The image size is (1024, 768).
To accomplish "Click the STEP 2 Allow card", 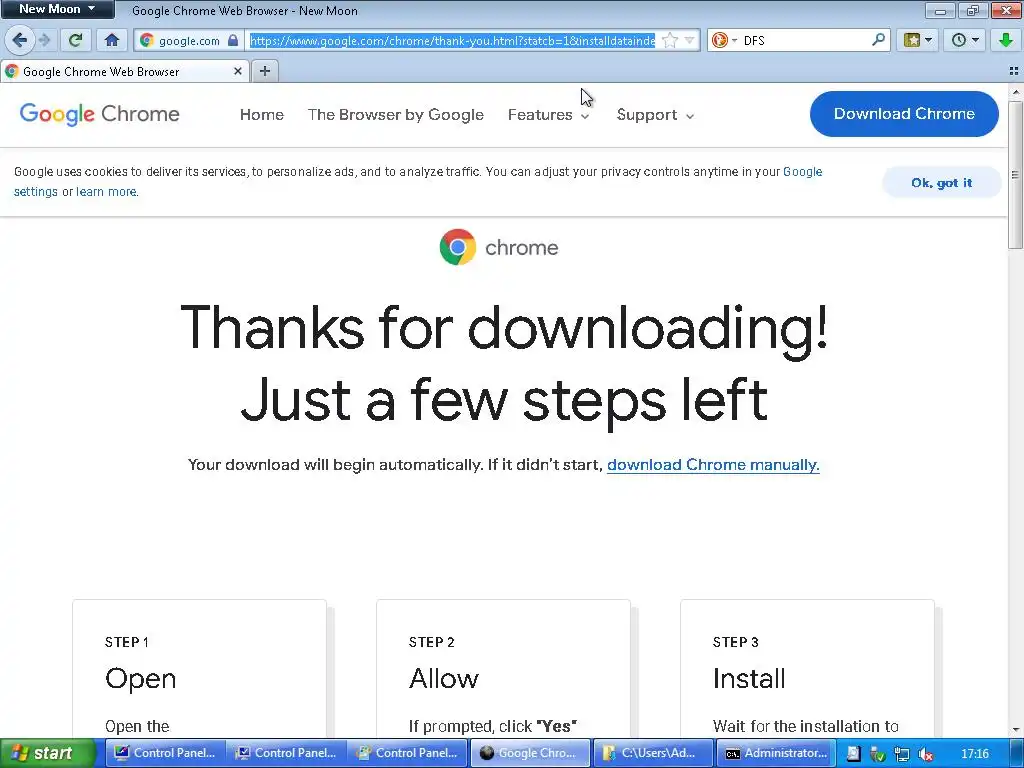I will (x=504, y=669).
